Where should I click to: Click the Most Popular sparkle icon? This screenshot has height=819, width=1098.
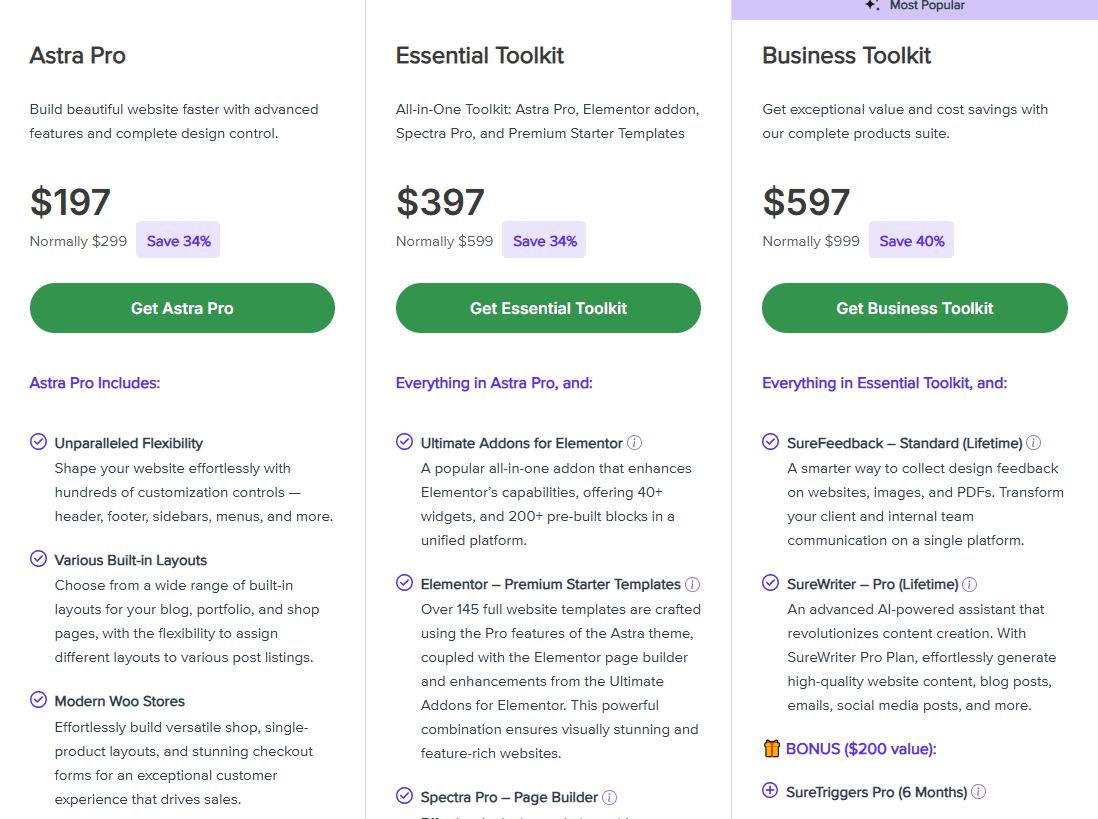click(872, 6)
